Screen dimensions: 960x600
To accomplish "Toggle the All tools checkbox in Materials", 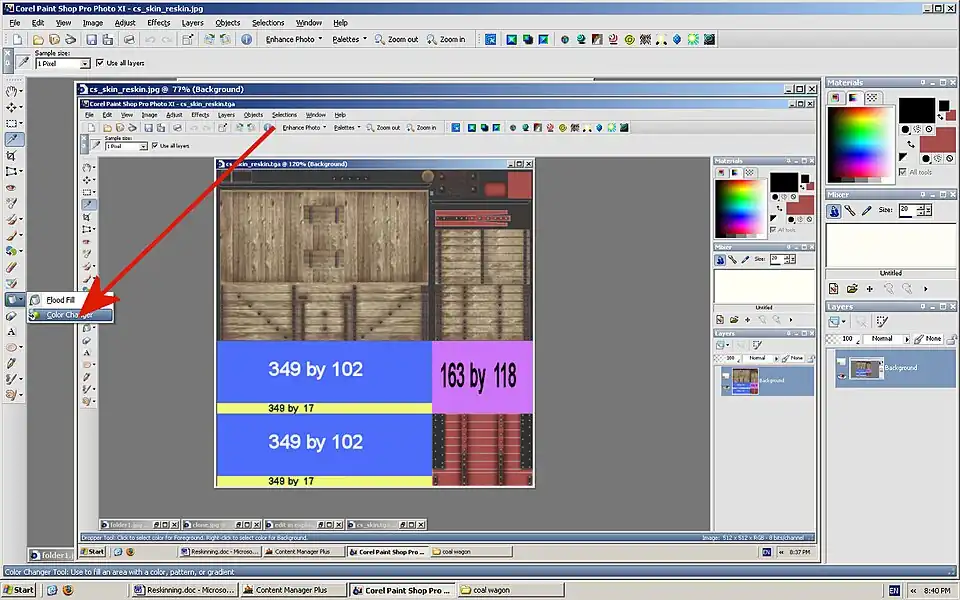I will pos(902,171).
